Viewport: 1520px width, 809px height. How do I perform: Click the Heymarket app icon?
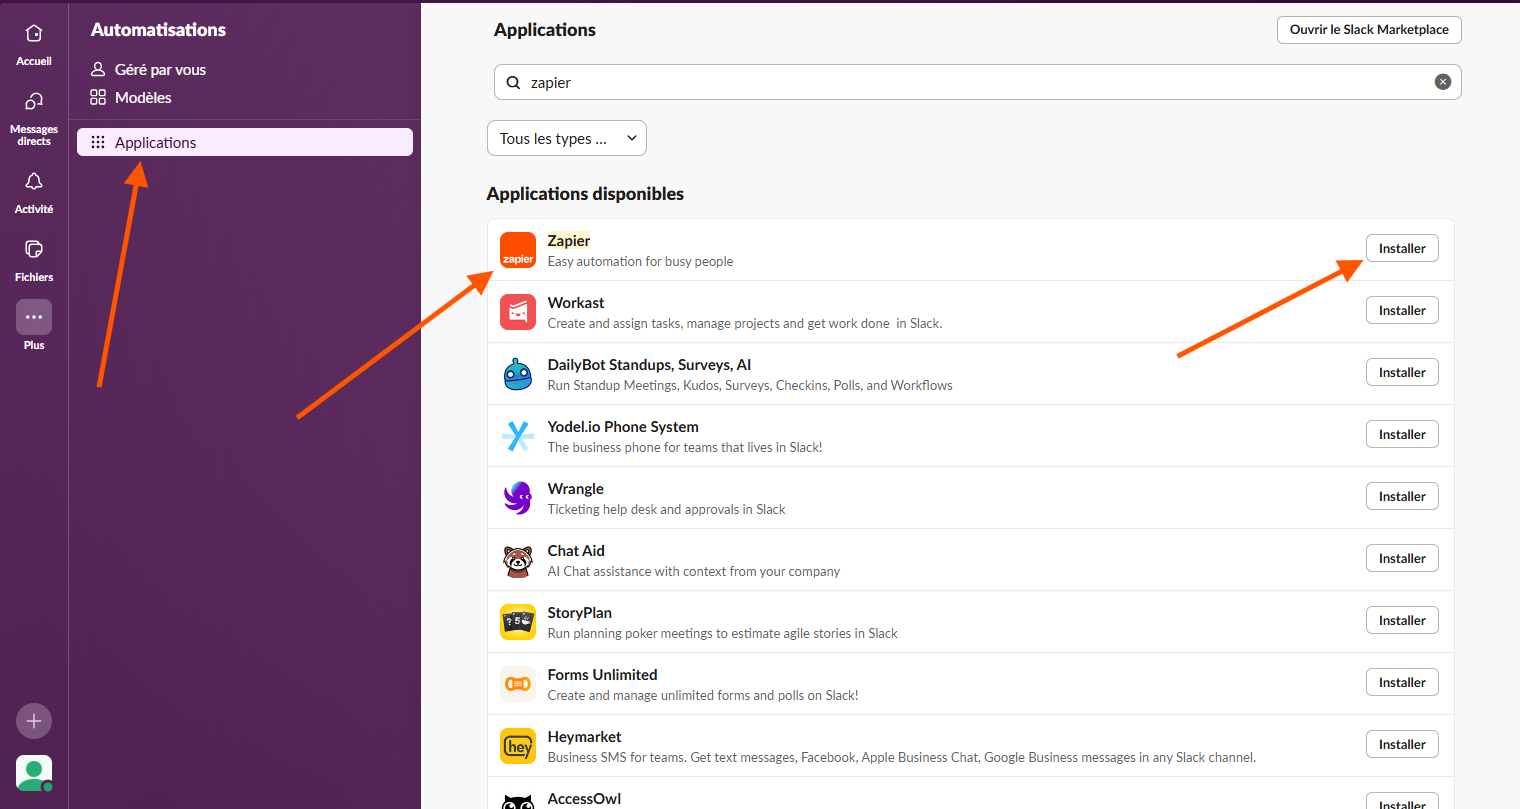(x=518, y=746)
